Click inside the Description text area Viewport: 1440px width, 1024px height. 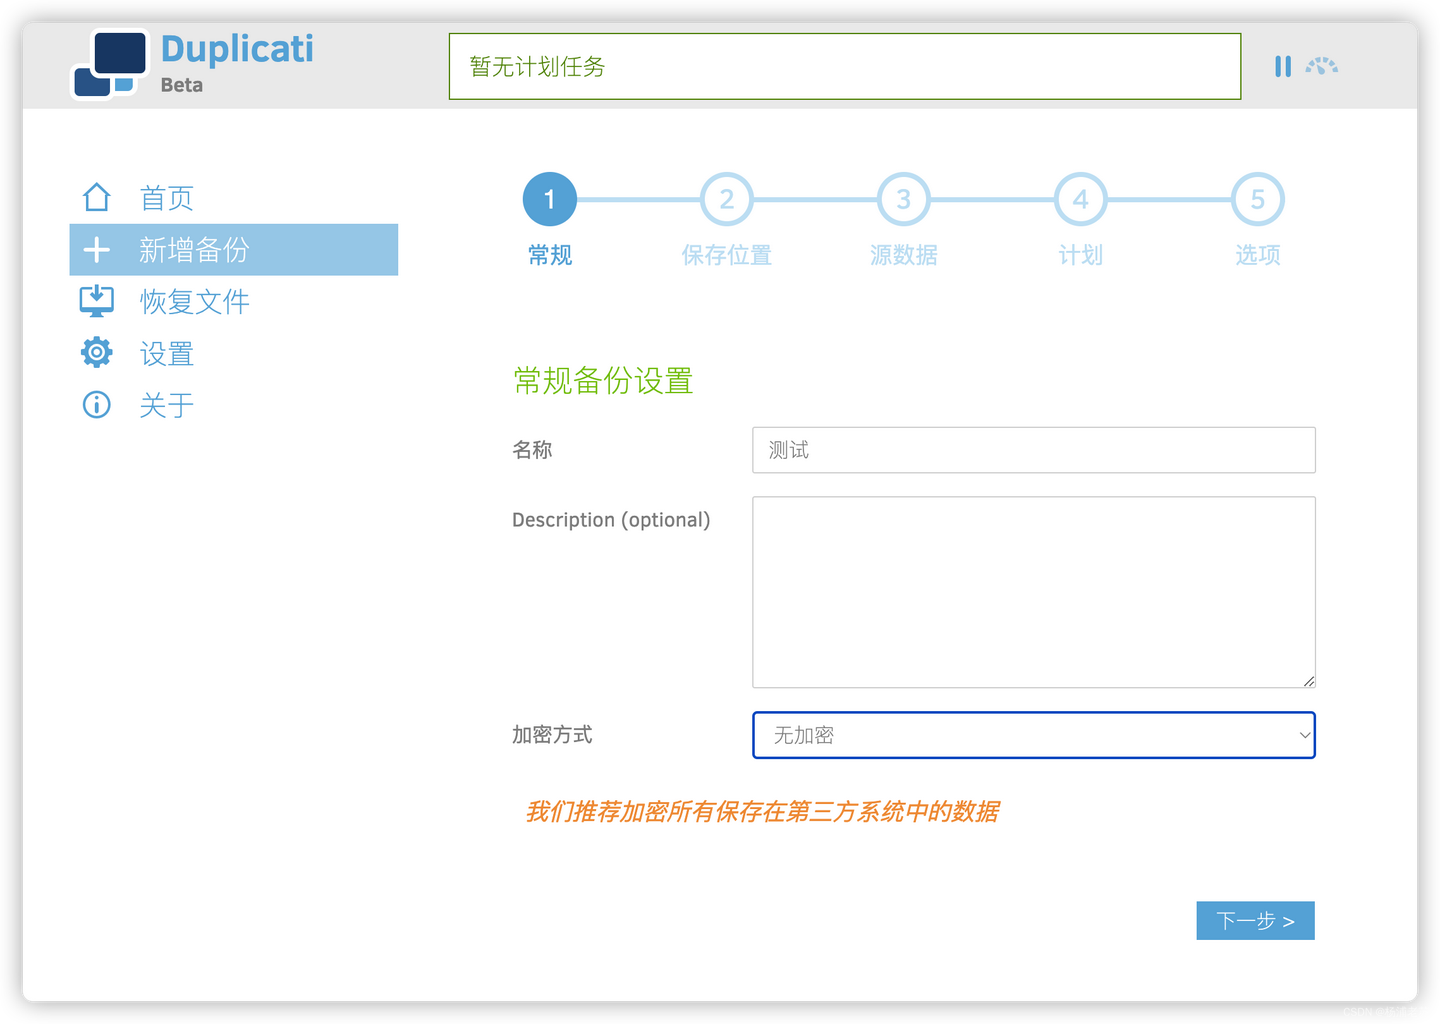pos(1033,592)
